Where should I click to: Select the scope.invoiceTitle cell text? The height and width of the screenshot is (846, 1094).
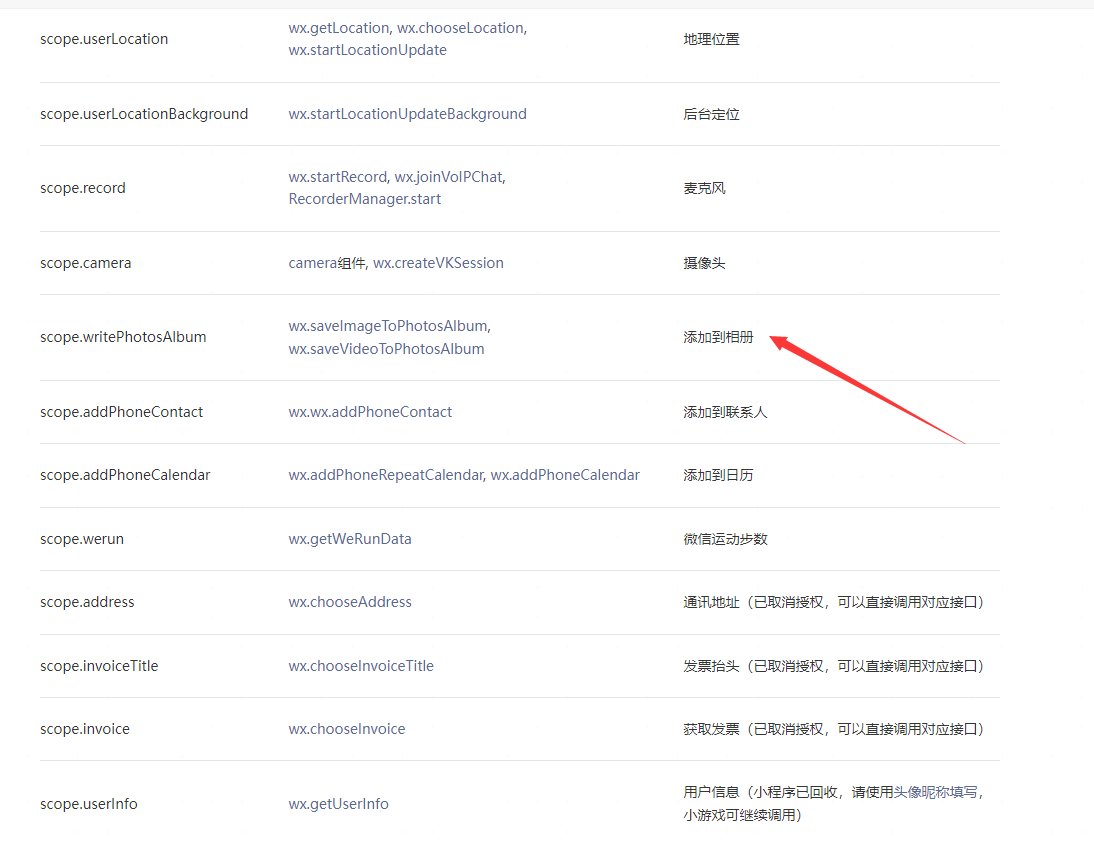tap(99, 666)
